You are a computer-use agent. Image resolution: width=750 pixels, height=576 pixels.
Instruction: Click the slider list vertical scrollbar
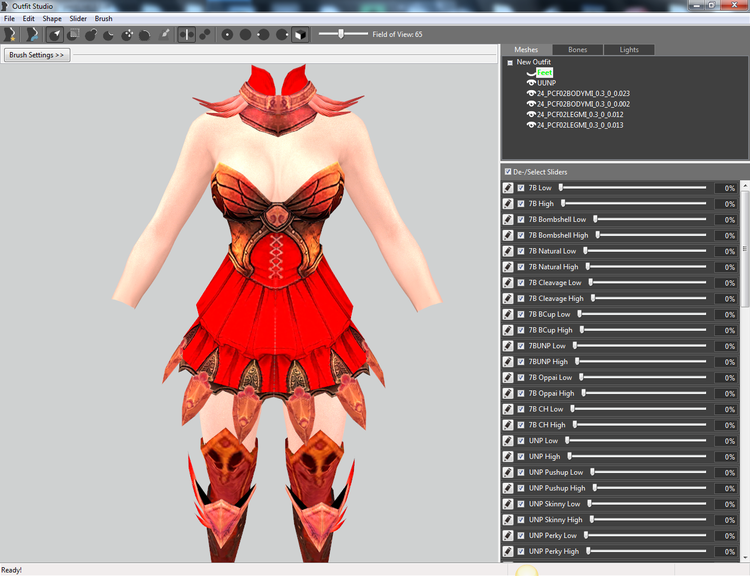[x=745, y=371]
